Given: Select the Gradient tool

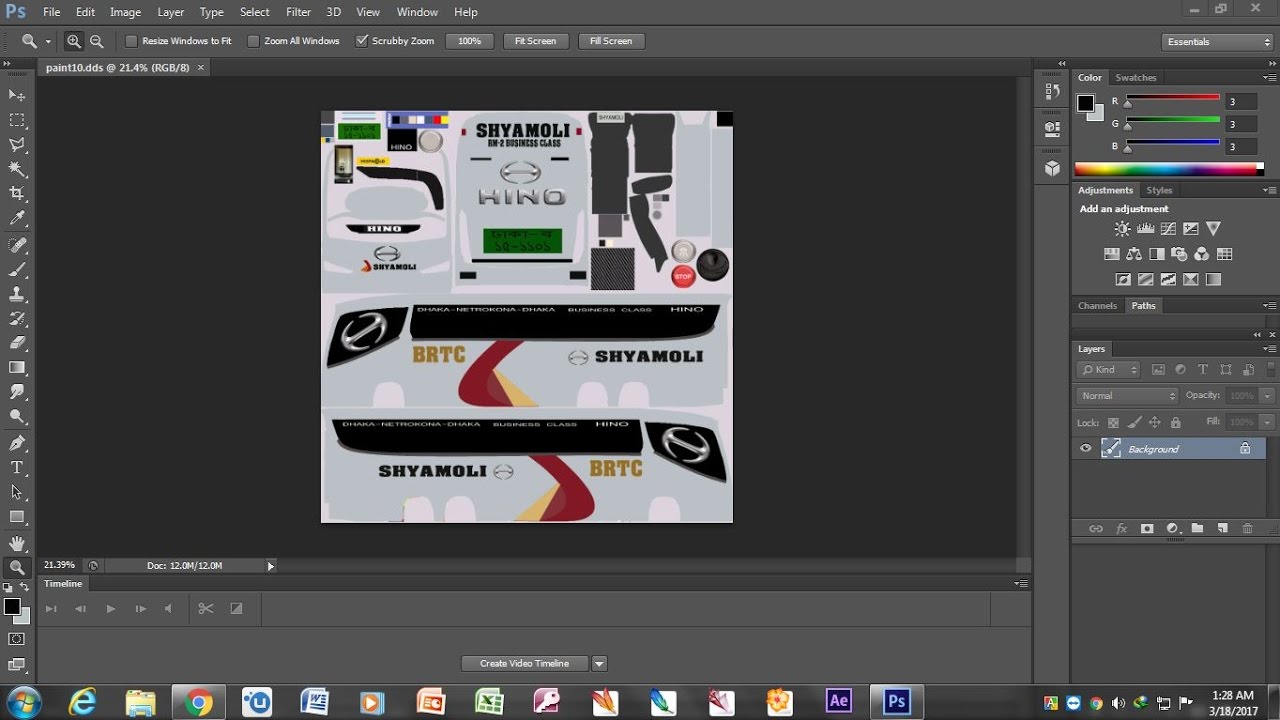Looking at the screenshot, I should tap(17, 368).
